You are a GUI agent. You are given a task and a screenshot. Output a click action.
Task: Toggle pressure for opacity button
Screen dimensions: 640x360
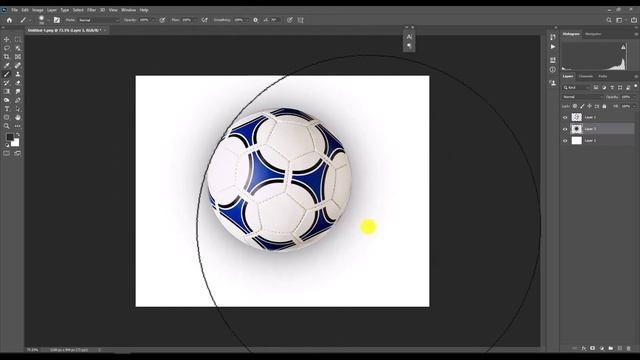pos(162,20)
